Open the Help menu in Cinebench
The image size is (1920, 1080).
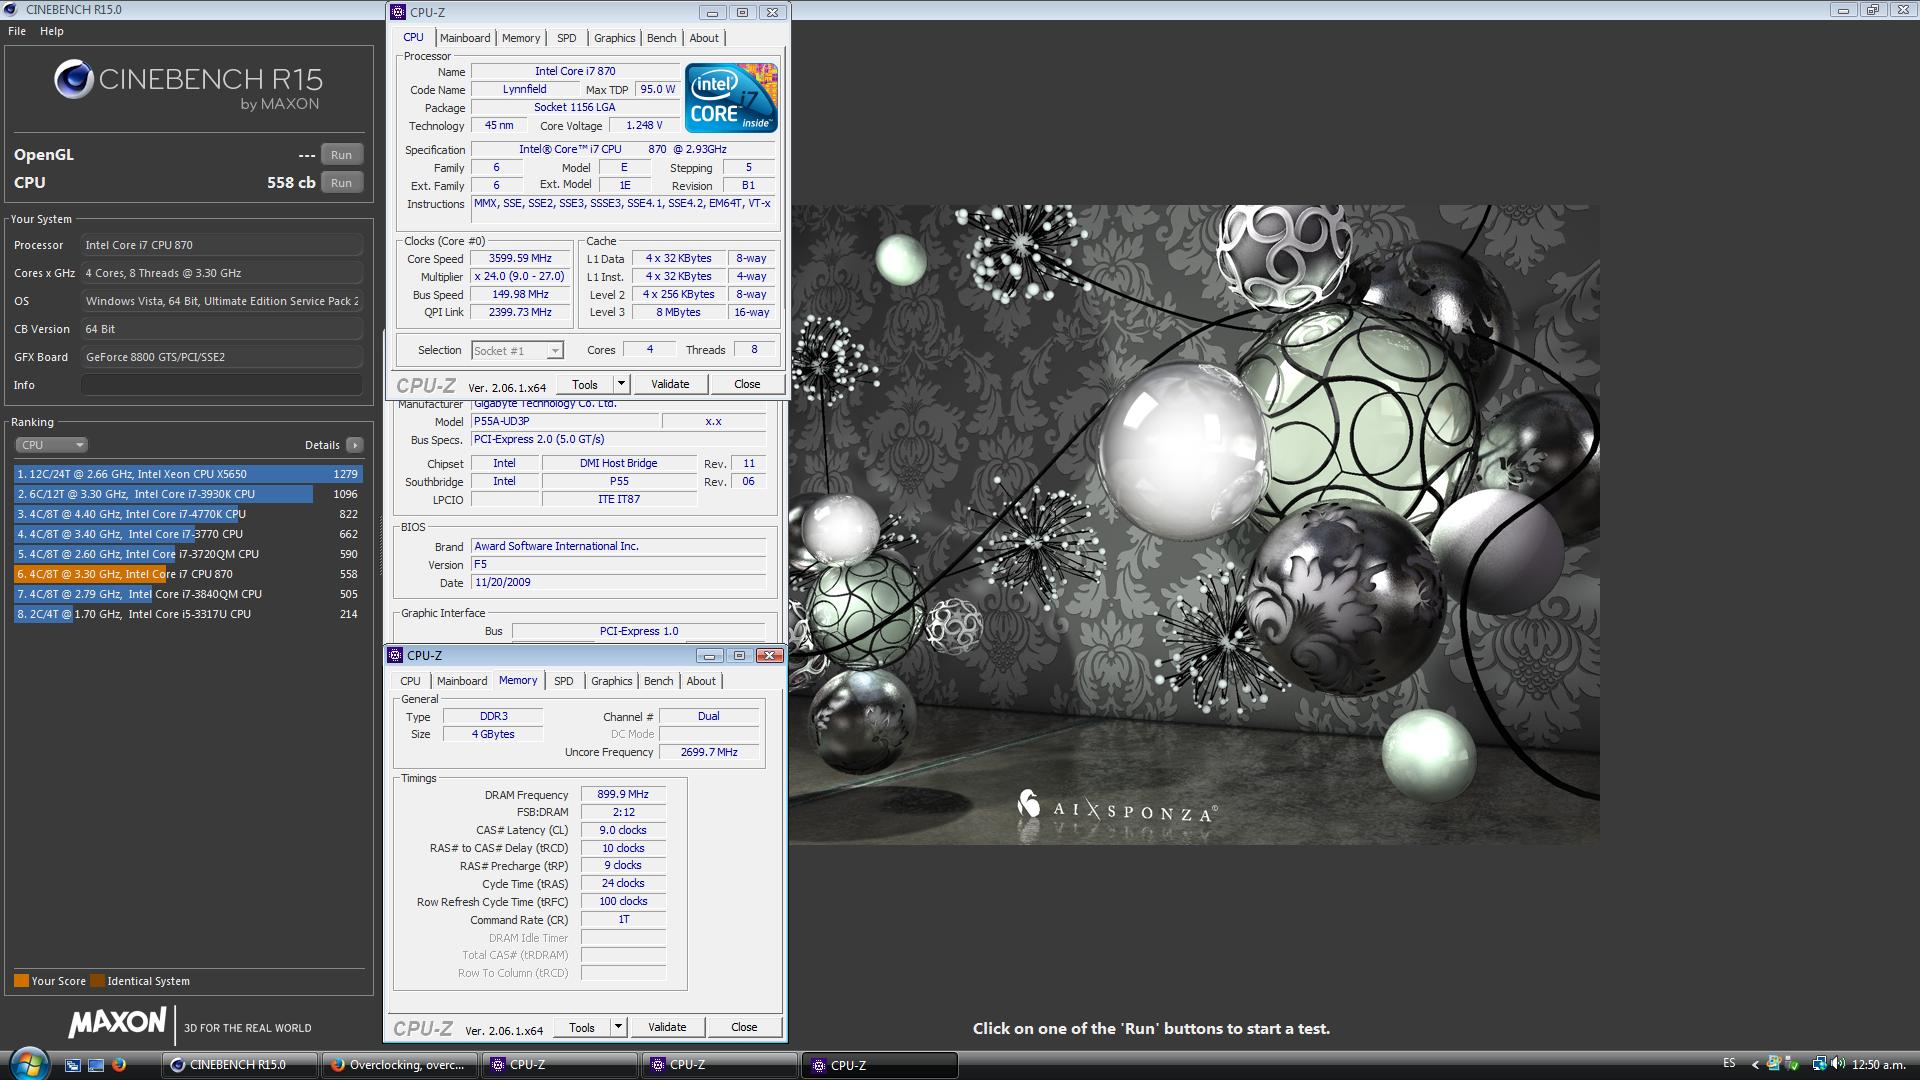click(52, 31)
